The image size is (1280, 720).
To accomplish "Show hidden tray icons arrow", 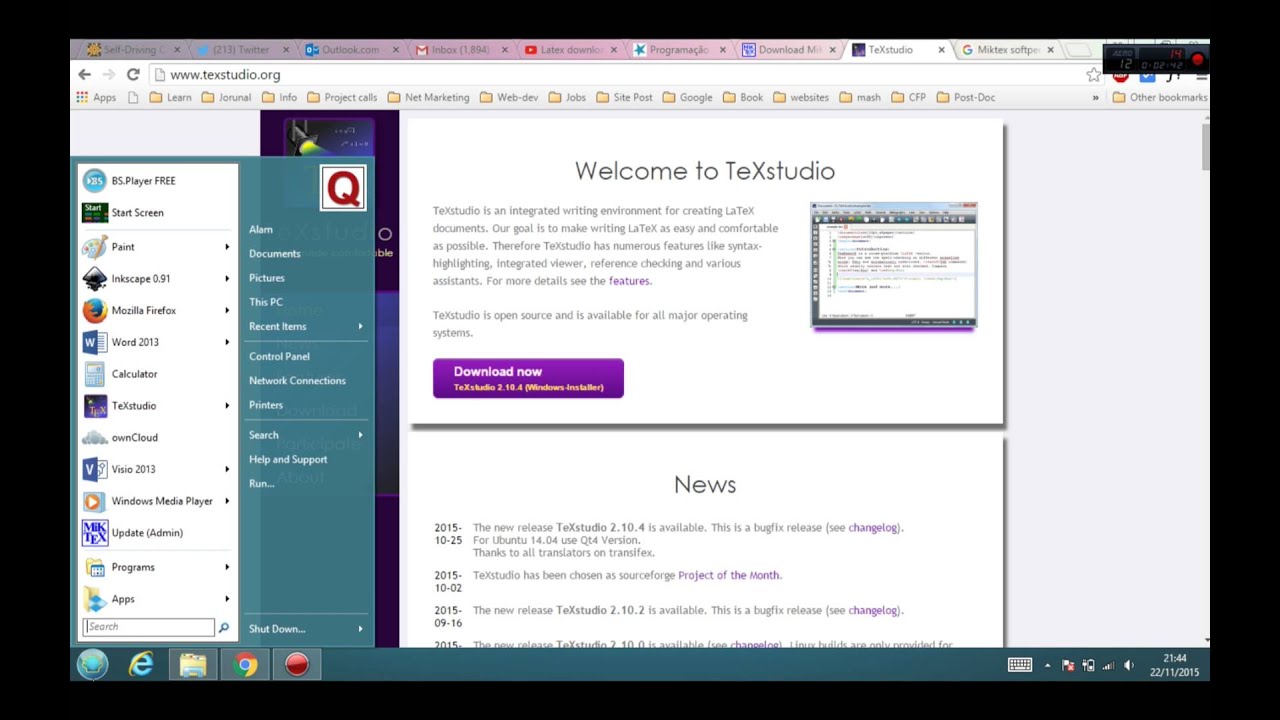I will pos(1047,666).
